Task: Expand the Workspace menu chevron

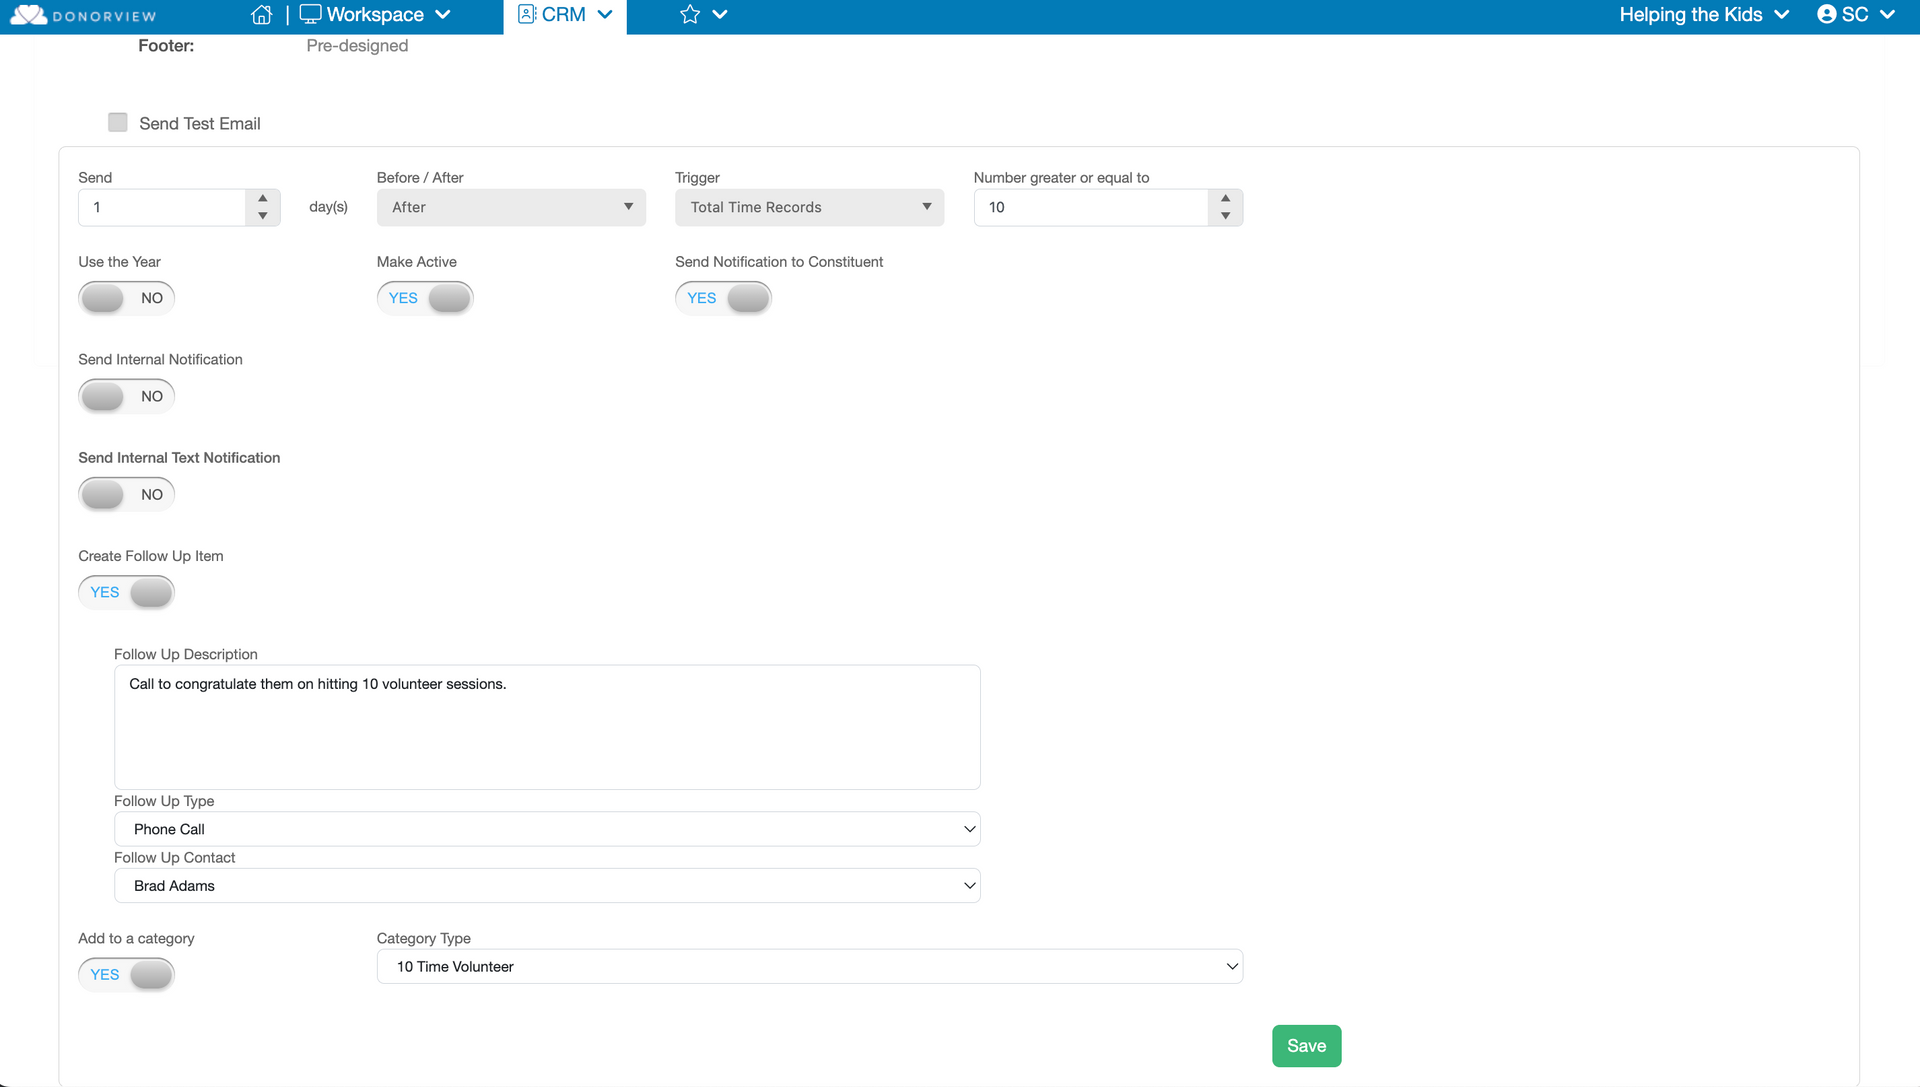Action: click(x=443, y=15)
